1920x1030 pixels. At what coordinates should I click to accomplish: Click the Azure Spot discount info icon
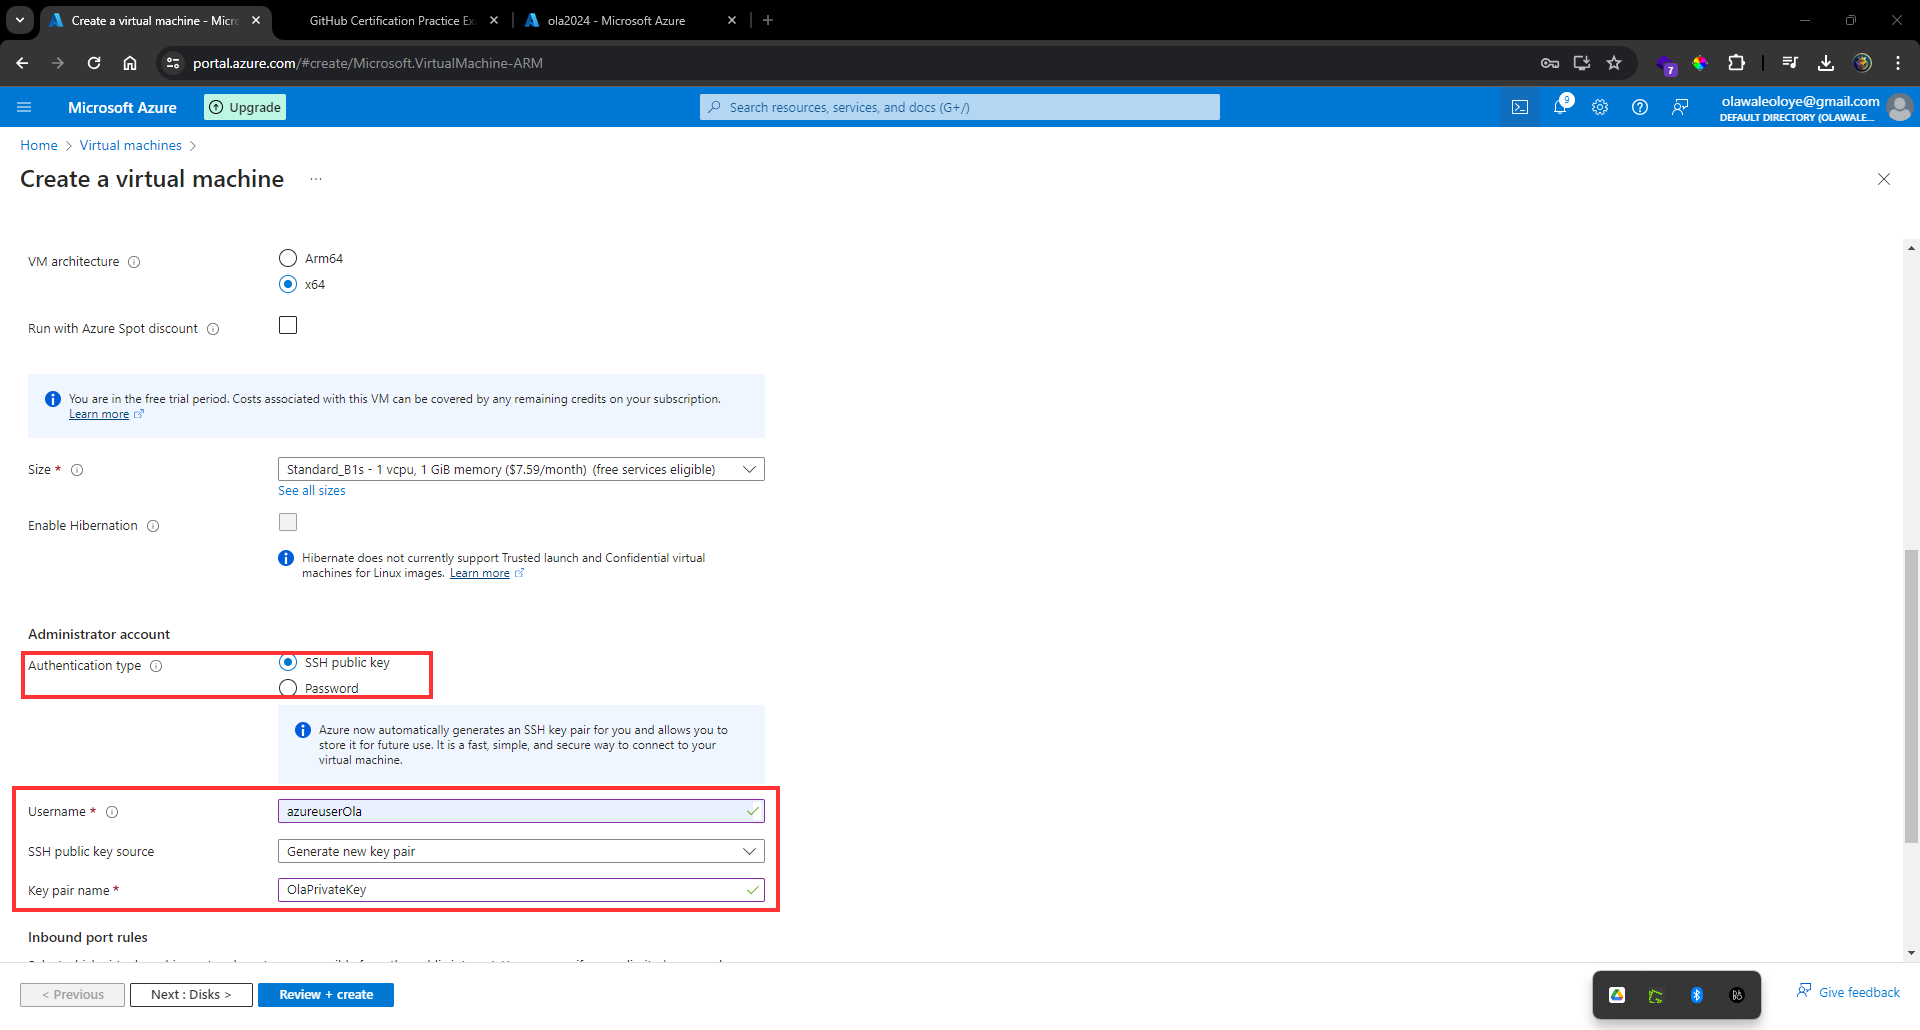point(213,329)
